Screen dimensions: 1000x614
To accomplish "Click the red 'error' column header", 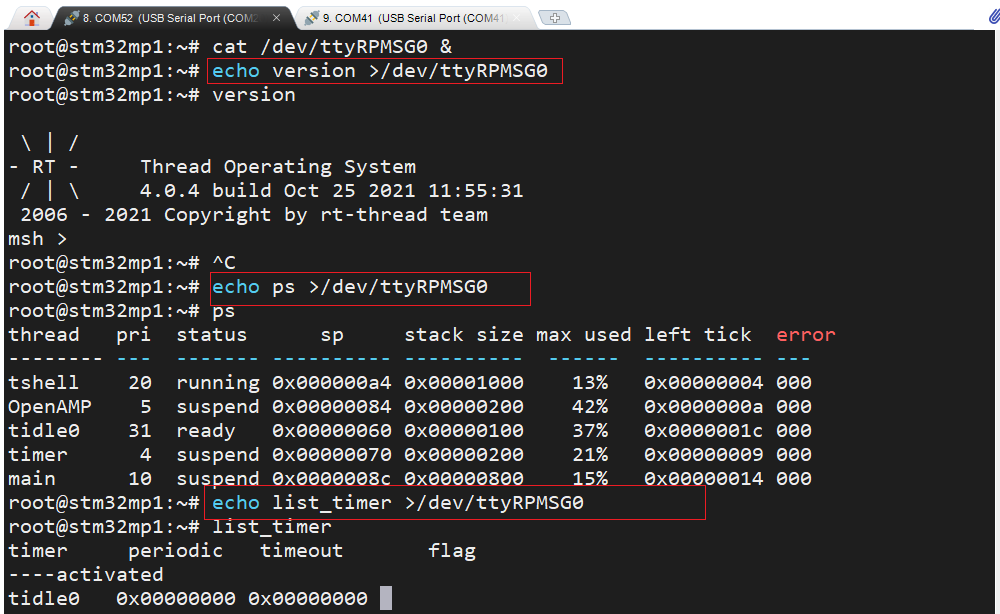I will click(805, 335).
